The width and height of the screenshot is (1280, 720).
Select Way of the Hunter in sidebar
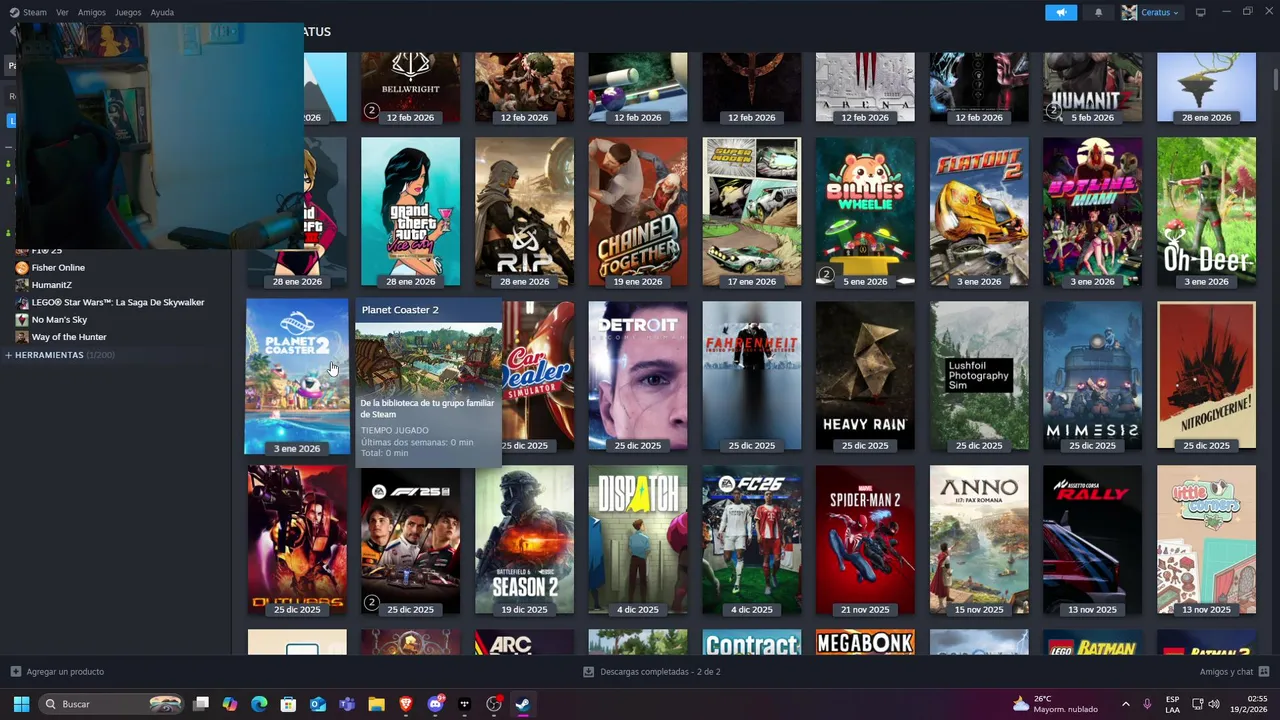[x=69, y=337]
